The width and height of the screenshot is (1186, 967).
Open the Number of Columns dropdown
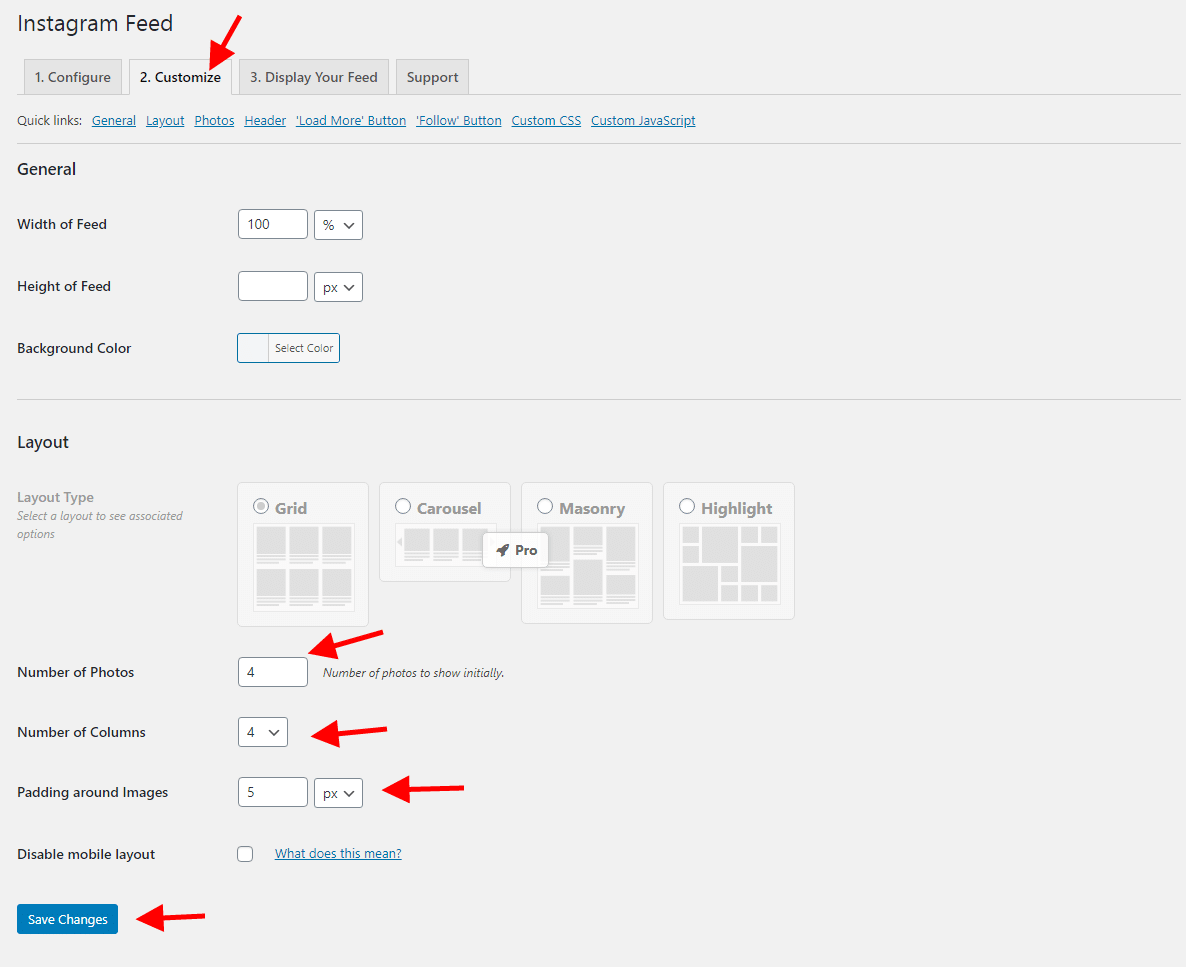pos(262,732)
